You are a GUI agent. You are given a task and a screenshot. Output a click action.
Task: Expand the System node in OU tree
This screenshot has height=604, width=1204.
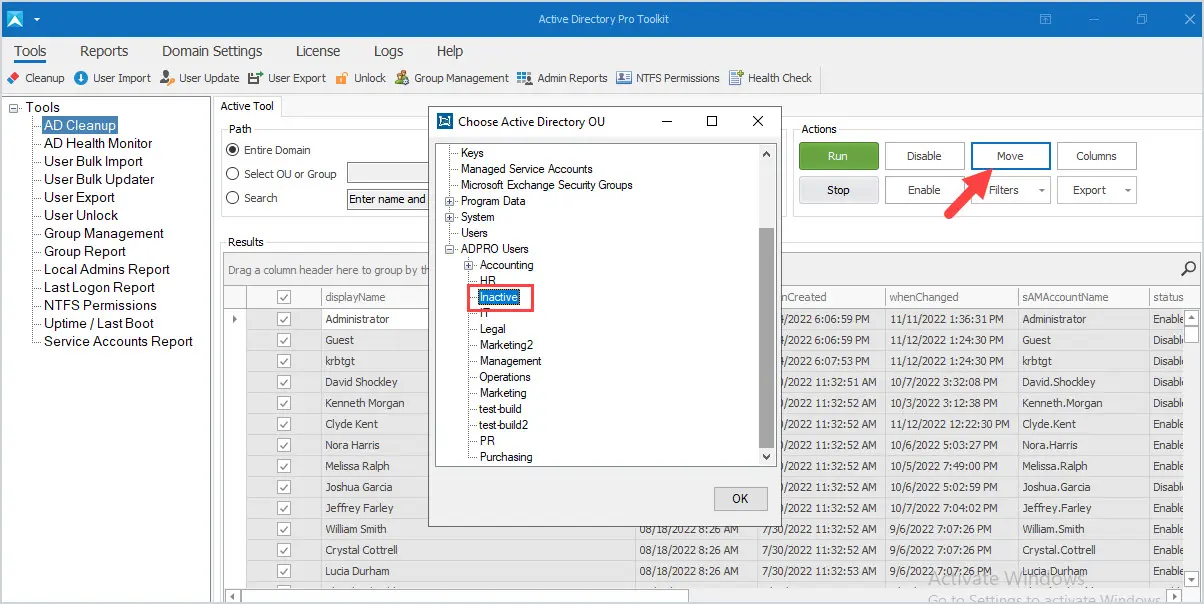tap(450, 217)
